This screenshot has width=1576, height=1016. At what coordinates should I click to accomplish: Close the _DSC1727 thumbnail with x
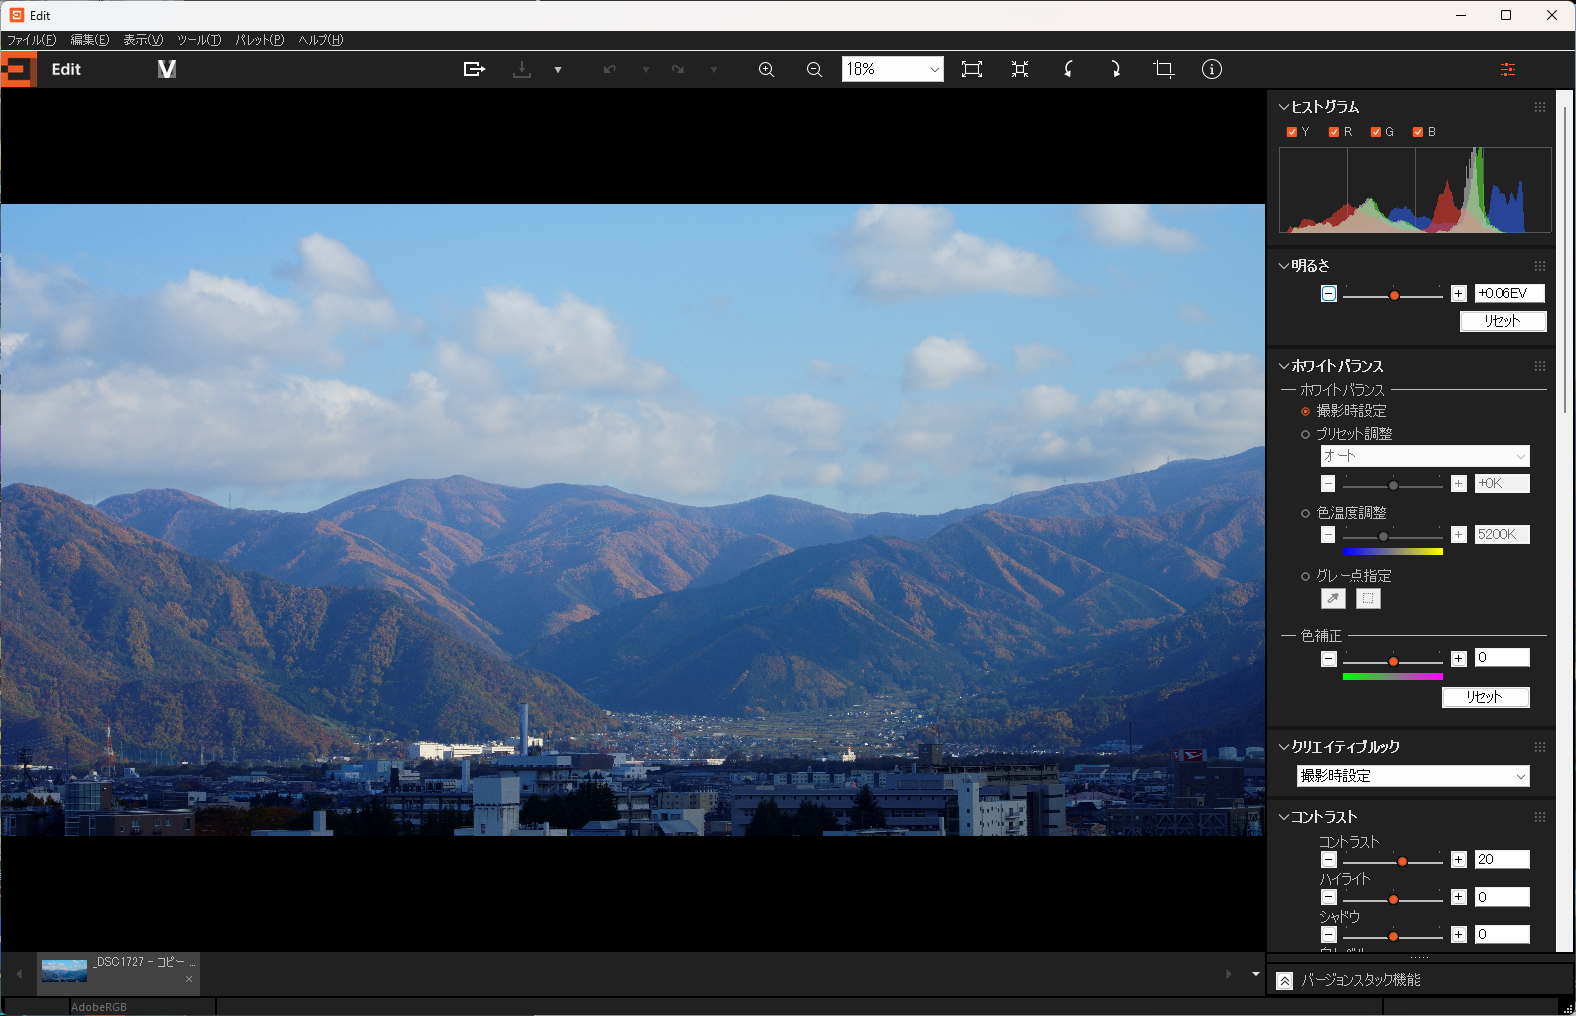[x=189, y=979]
